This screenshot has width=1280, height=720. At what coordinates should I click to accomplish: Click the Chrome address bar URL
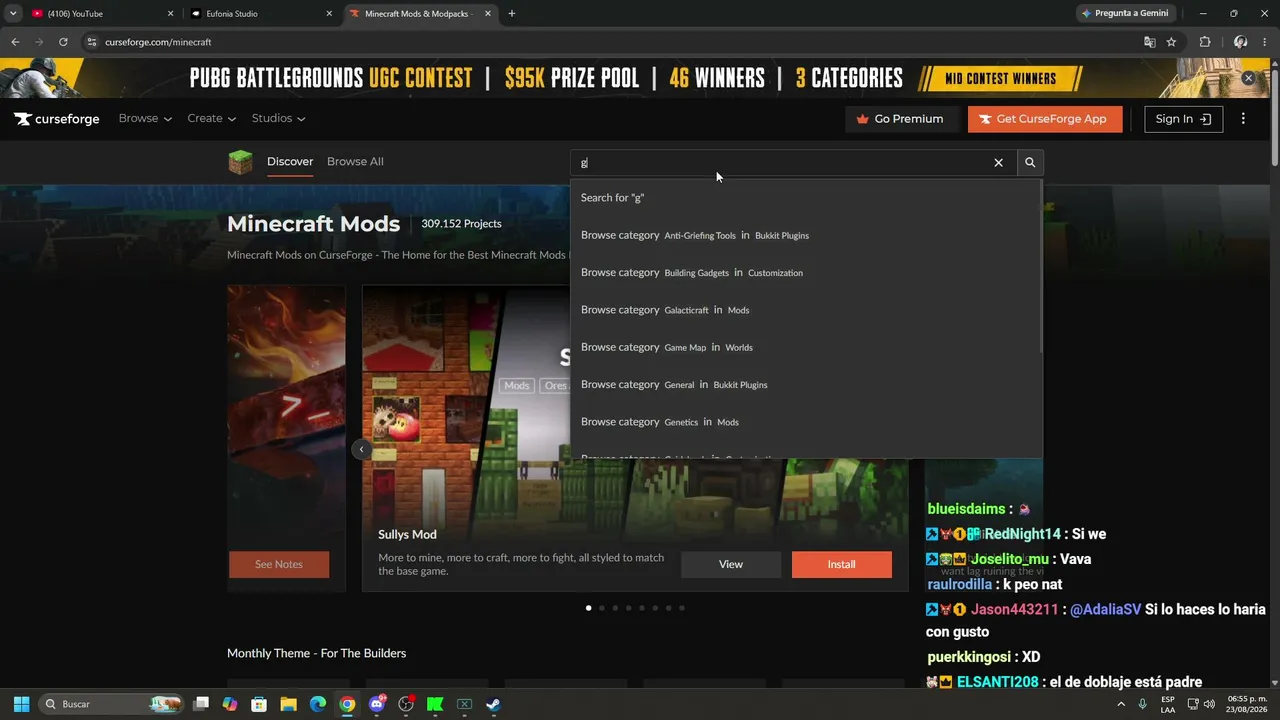pyautogui.click(x=158, y=42)
